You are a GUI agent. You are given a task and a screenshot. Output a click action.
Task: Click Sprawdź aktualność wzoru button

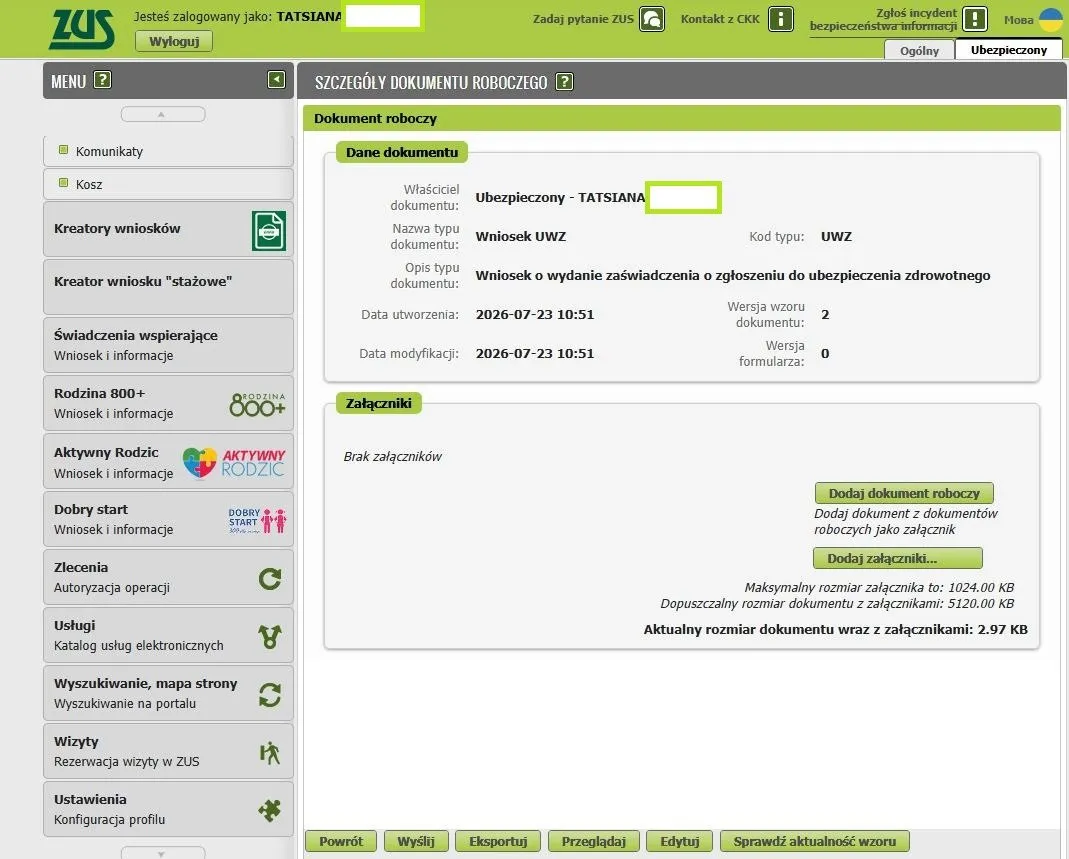pyautogui.click(x=815, y=841)
